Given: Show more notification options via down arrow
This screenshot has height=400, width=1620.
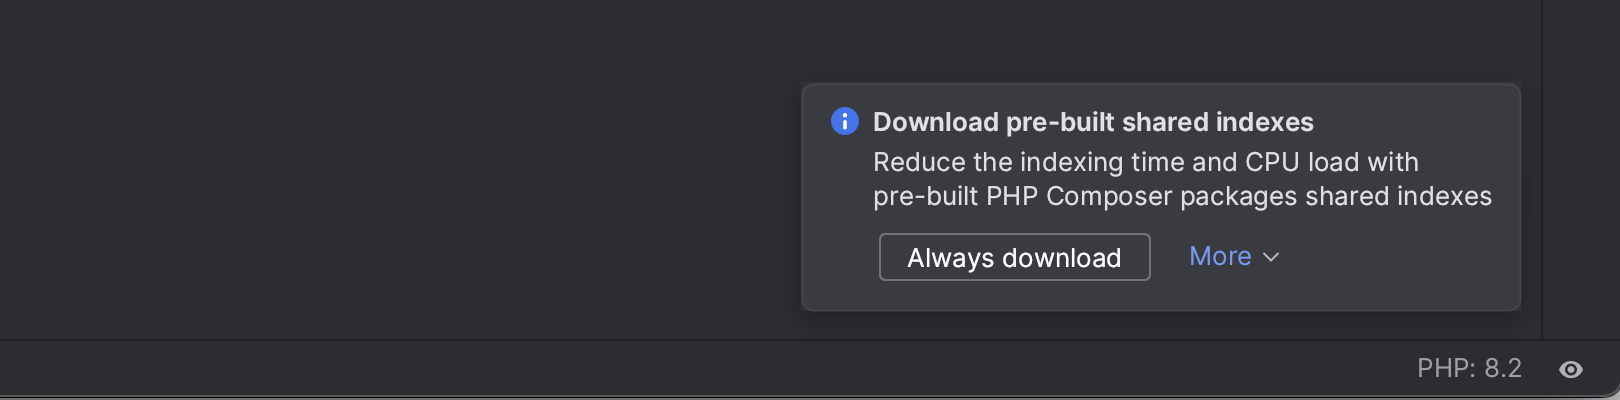Looking at the screenshot, I should 1271,258.
